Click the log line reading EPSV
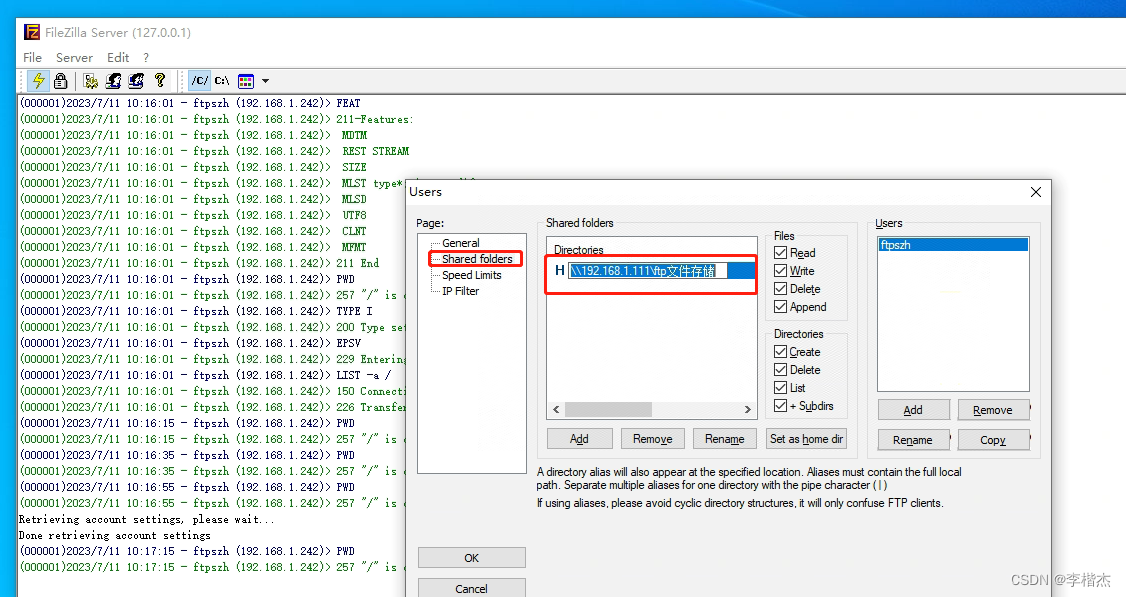 [x=190, y=343]
